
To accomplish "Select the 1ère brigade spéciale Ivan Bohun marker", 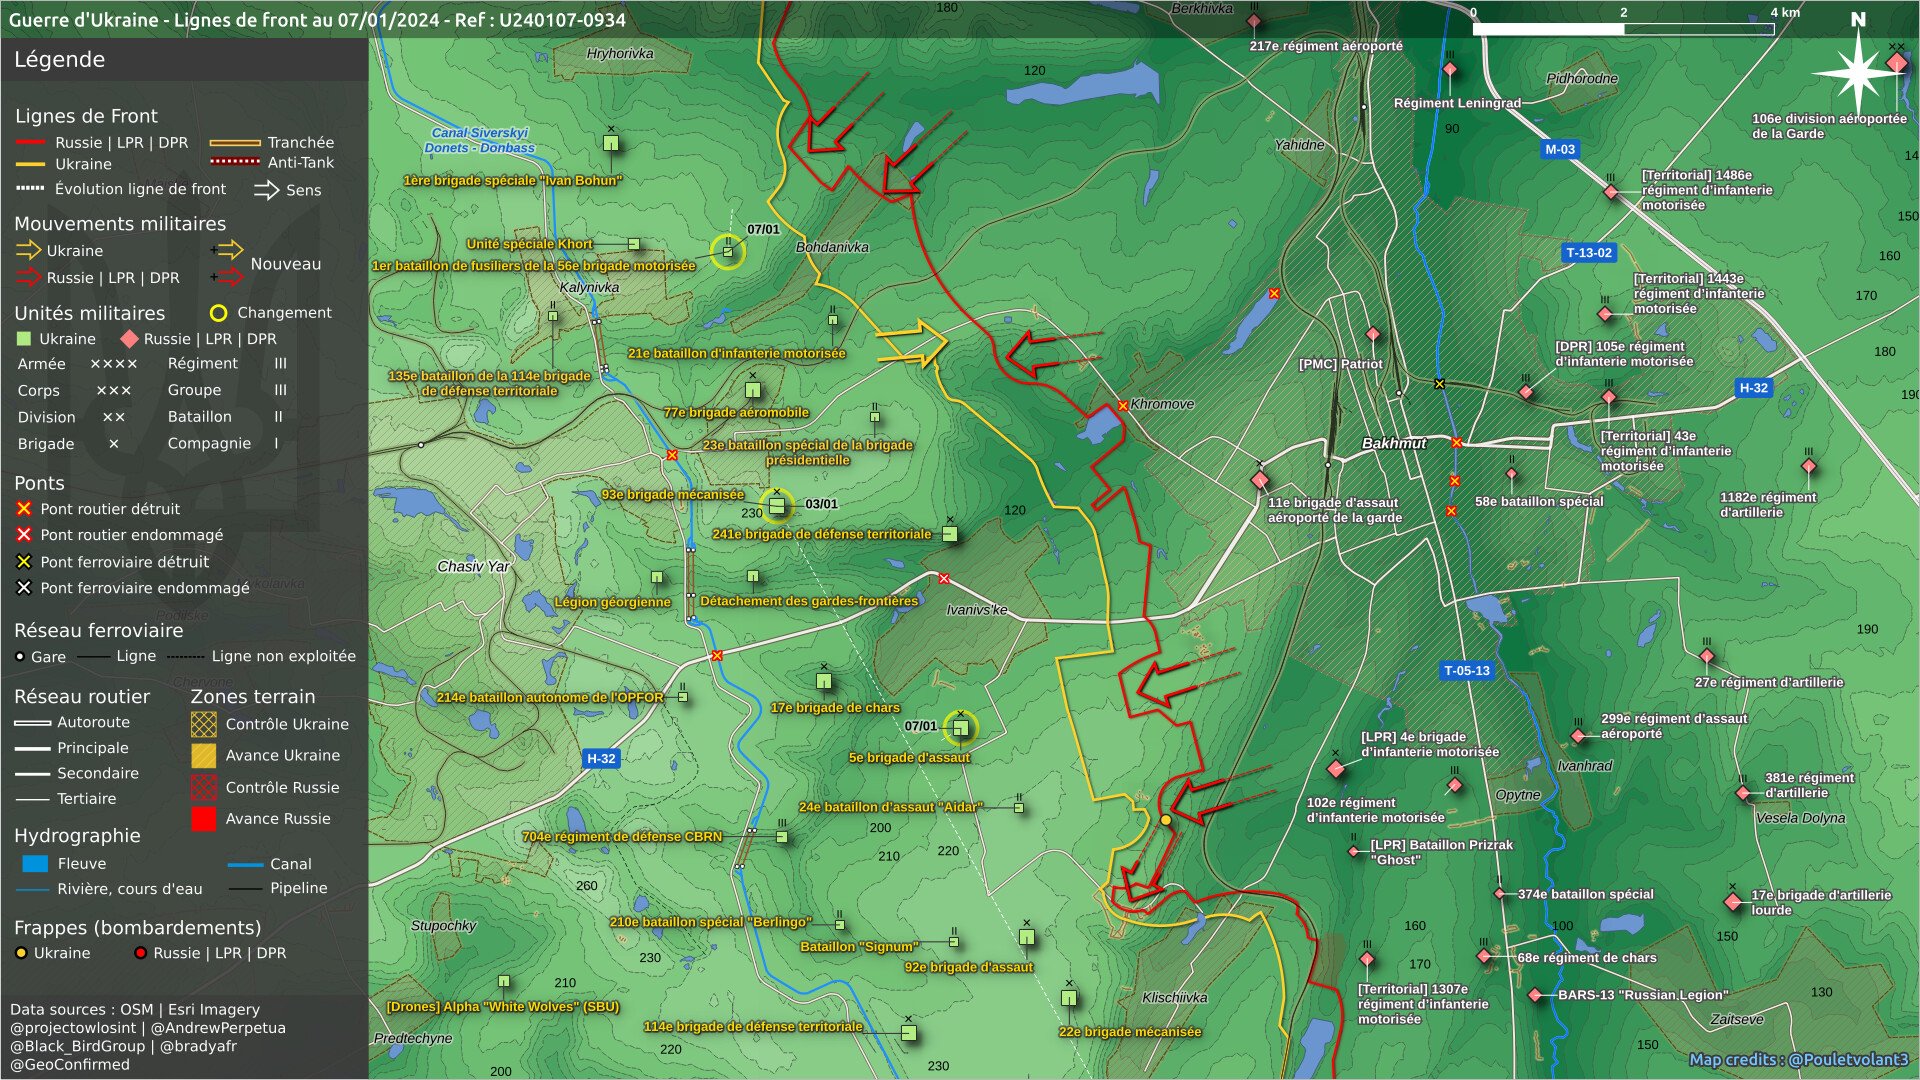I will (611, 143).
